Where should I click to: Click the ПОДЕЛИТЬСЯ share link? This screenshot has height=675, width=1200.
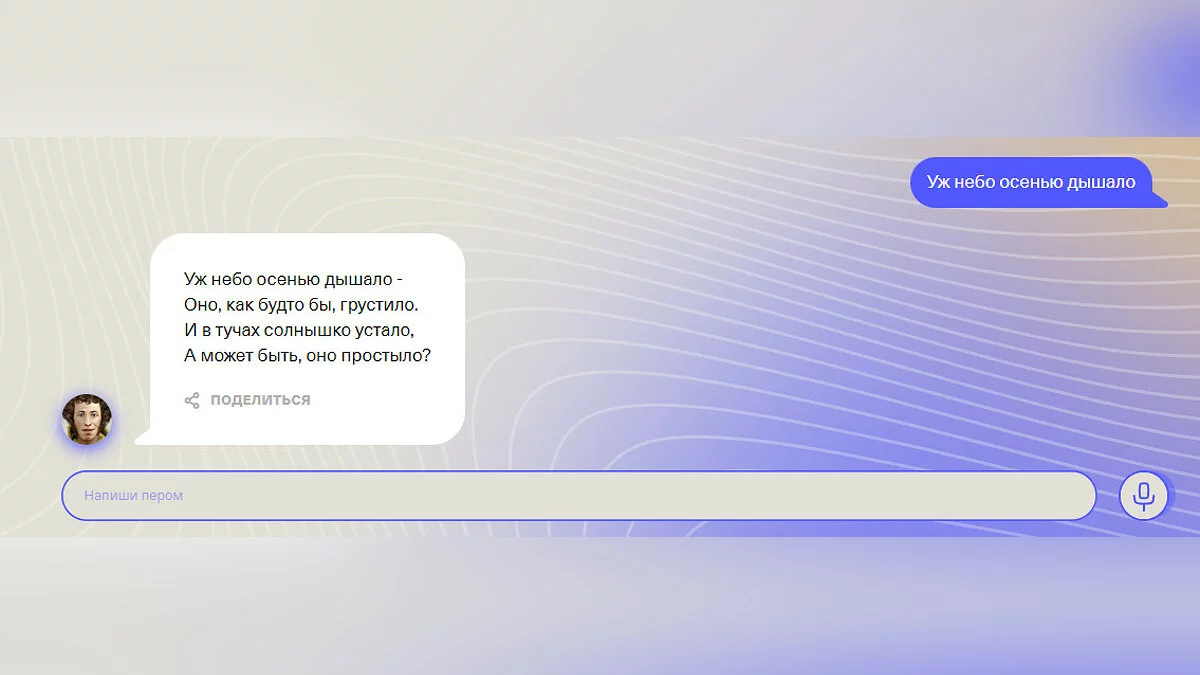coord(260,400)
